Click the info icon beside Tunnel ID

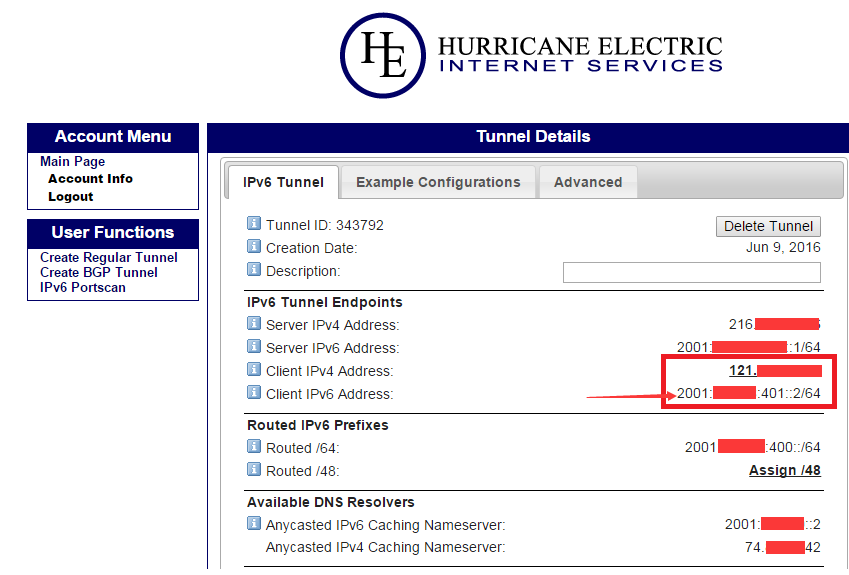[254, 225]
